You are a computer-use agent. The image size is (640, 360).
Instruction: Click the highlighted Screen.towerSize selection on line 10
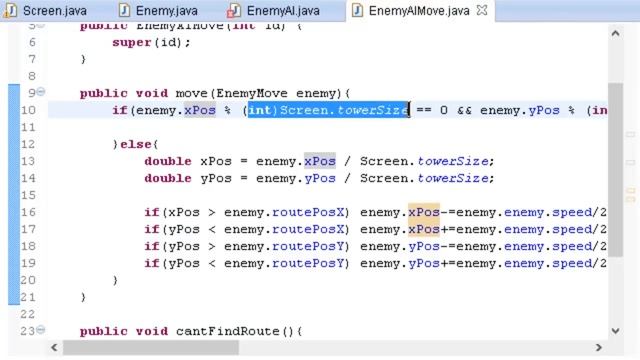[328, 110]
